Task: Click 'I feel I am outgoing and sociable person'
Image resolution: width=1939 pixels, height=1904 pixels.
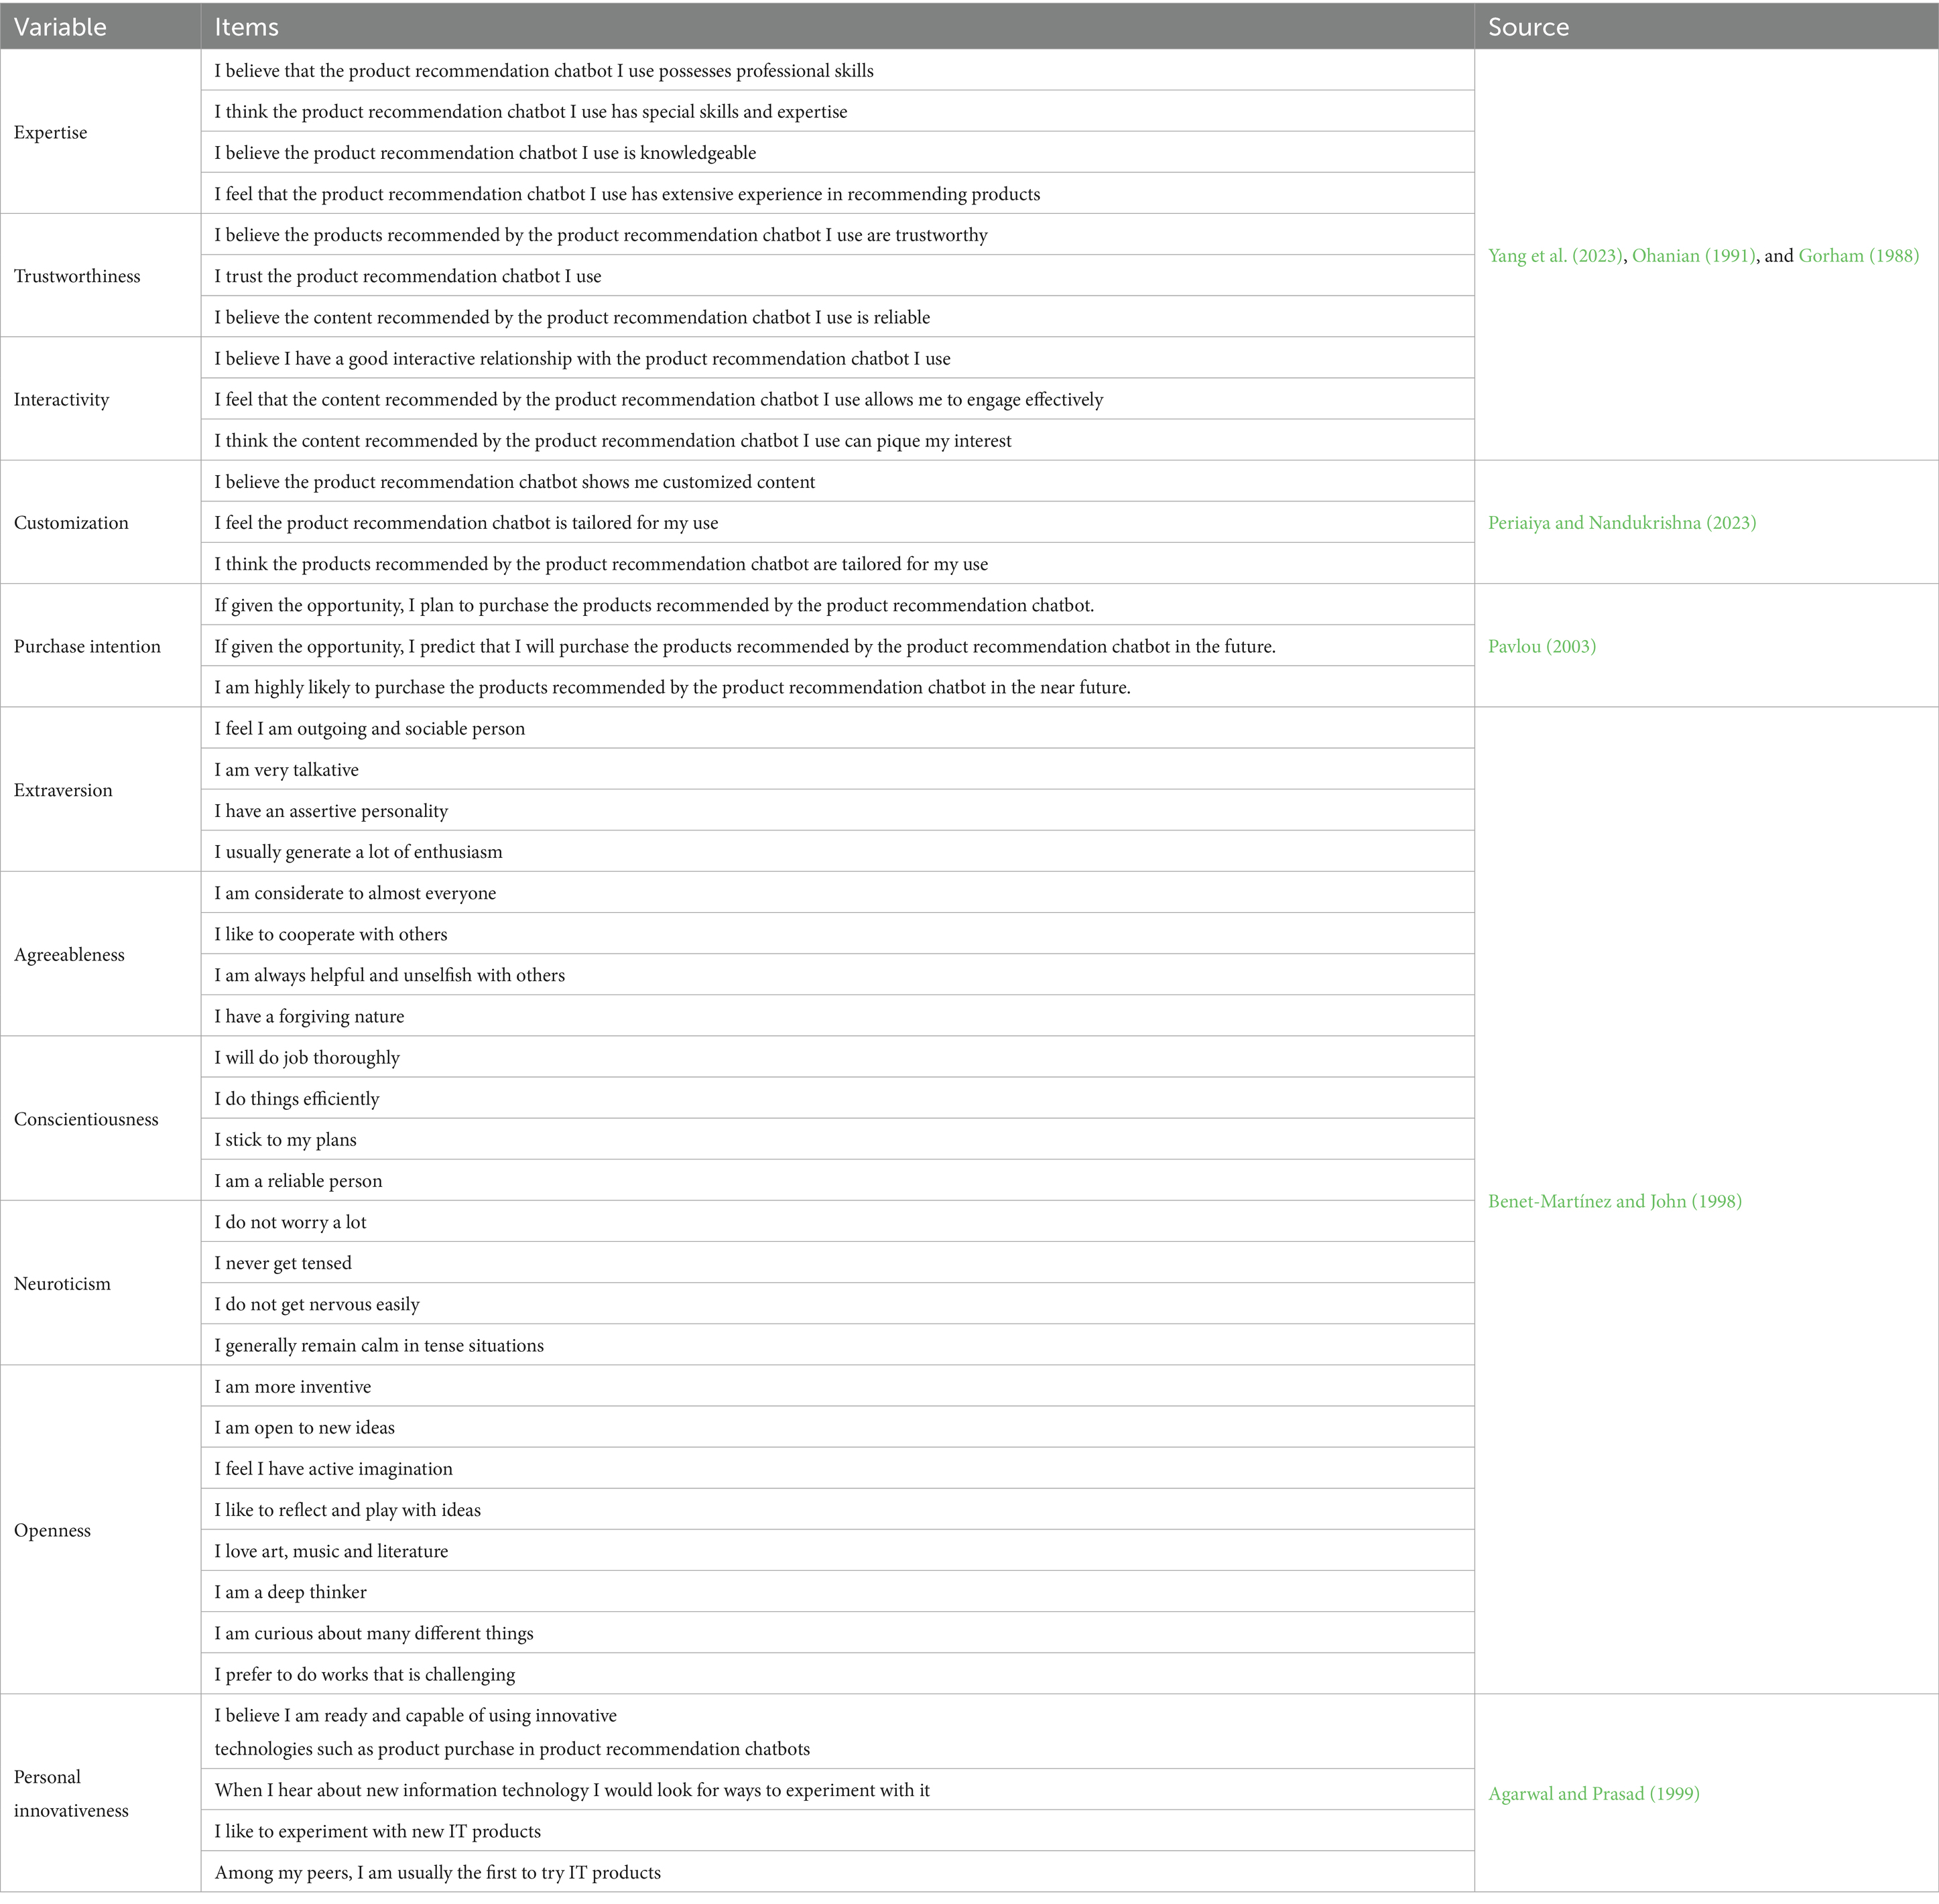Action: 838,728
